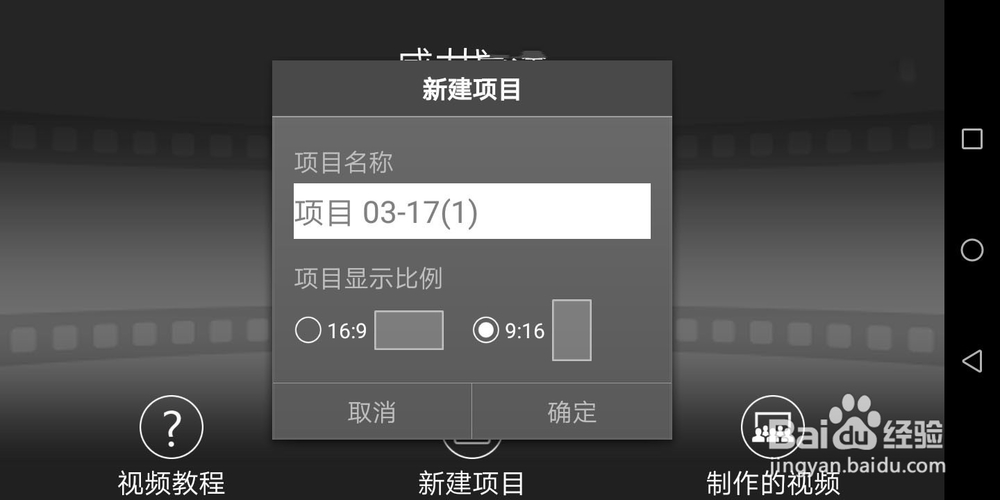Image resolution: width=1000 pixels, height=500 pixels.
Task: Focus the project name input field
Action: coord(472,211)
